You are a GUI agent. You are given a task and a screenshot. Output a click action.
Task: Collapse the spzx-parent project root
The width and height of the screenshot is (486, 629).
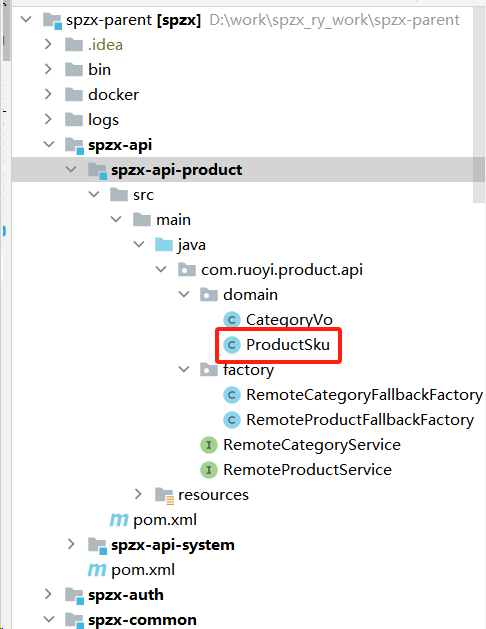point(26,19)
